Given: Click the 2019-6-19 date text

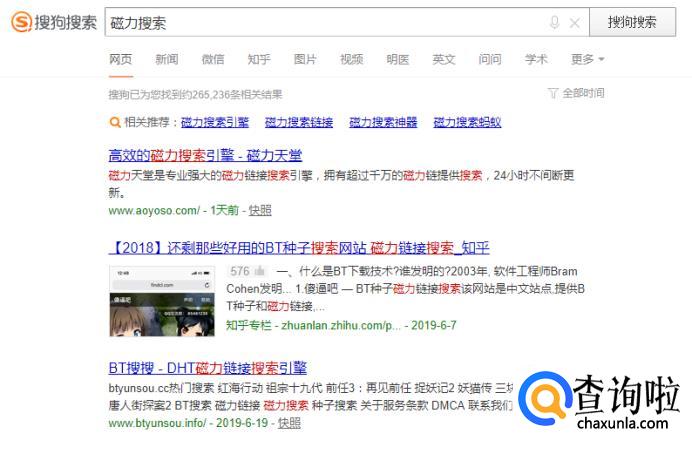Looking at the screenshot, I should coord(242,423).
